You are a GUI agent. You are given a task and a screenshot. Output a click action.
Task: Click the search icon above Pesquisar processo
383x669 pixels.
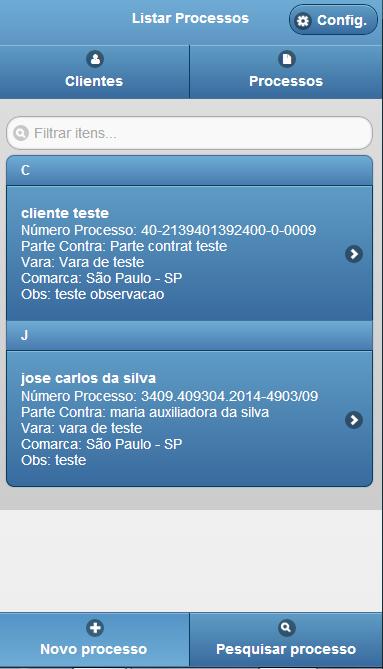[x=286, y=627]
